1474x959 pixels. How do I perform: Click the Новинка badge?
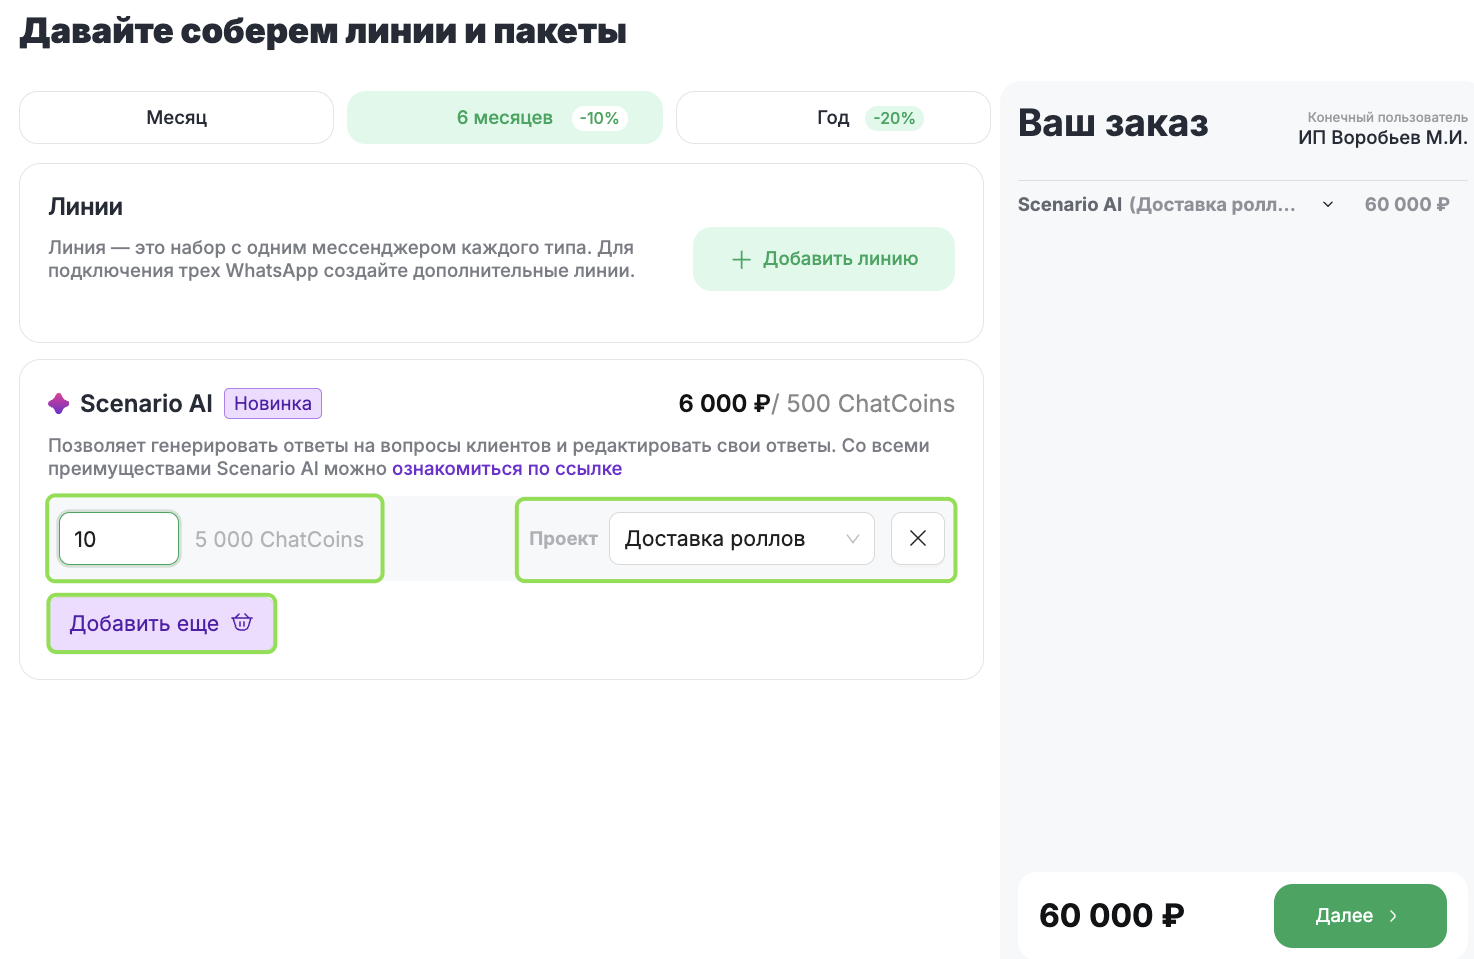tap(273, 404)
